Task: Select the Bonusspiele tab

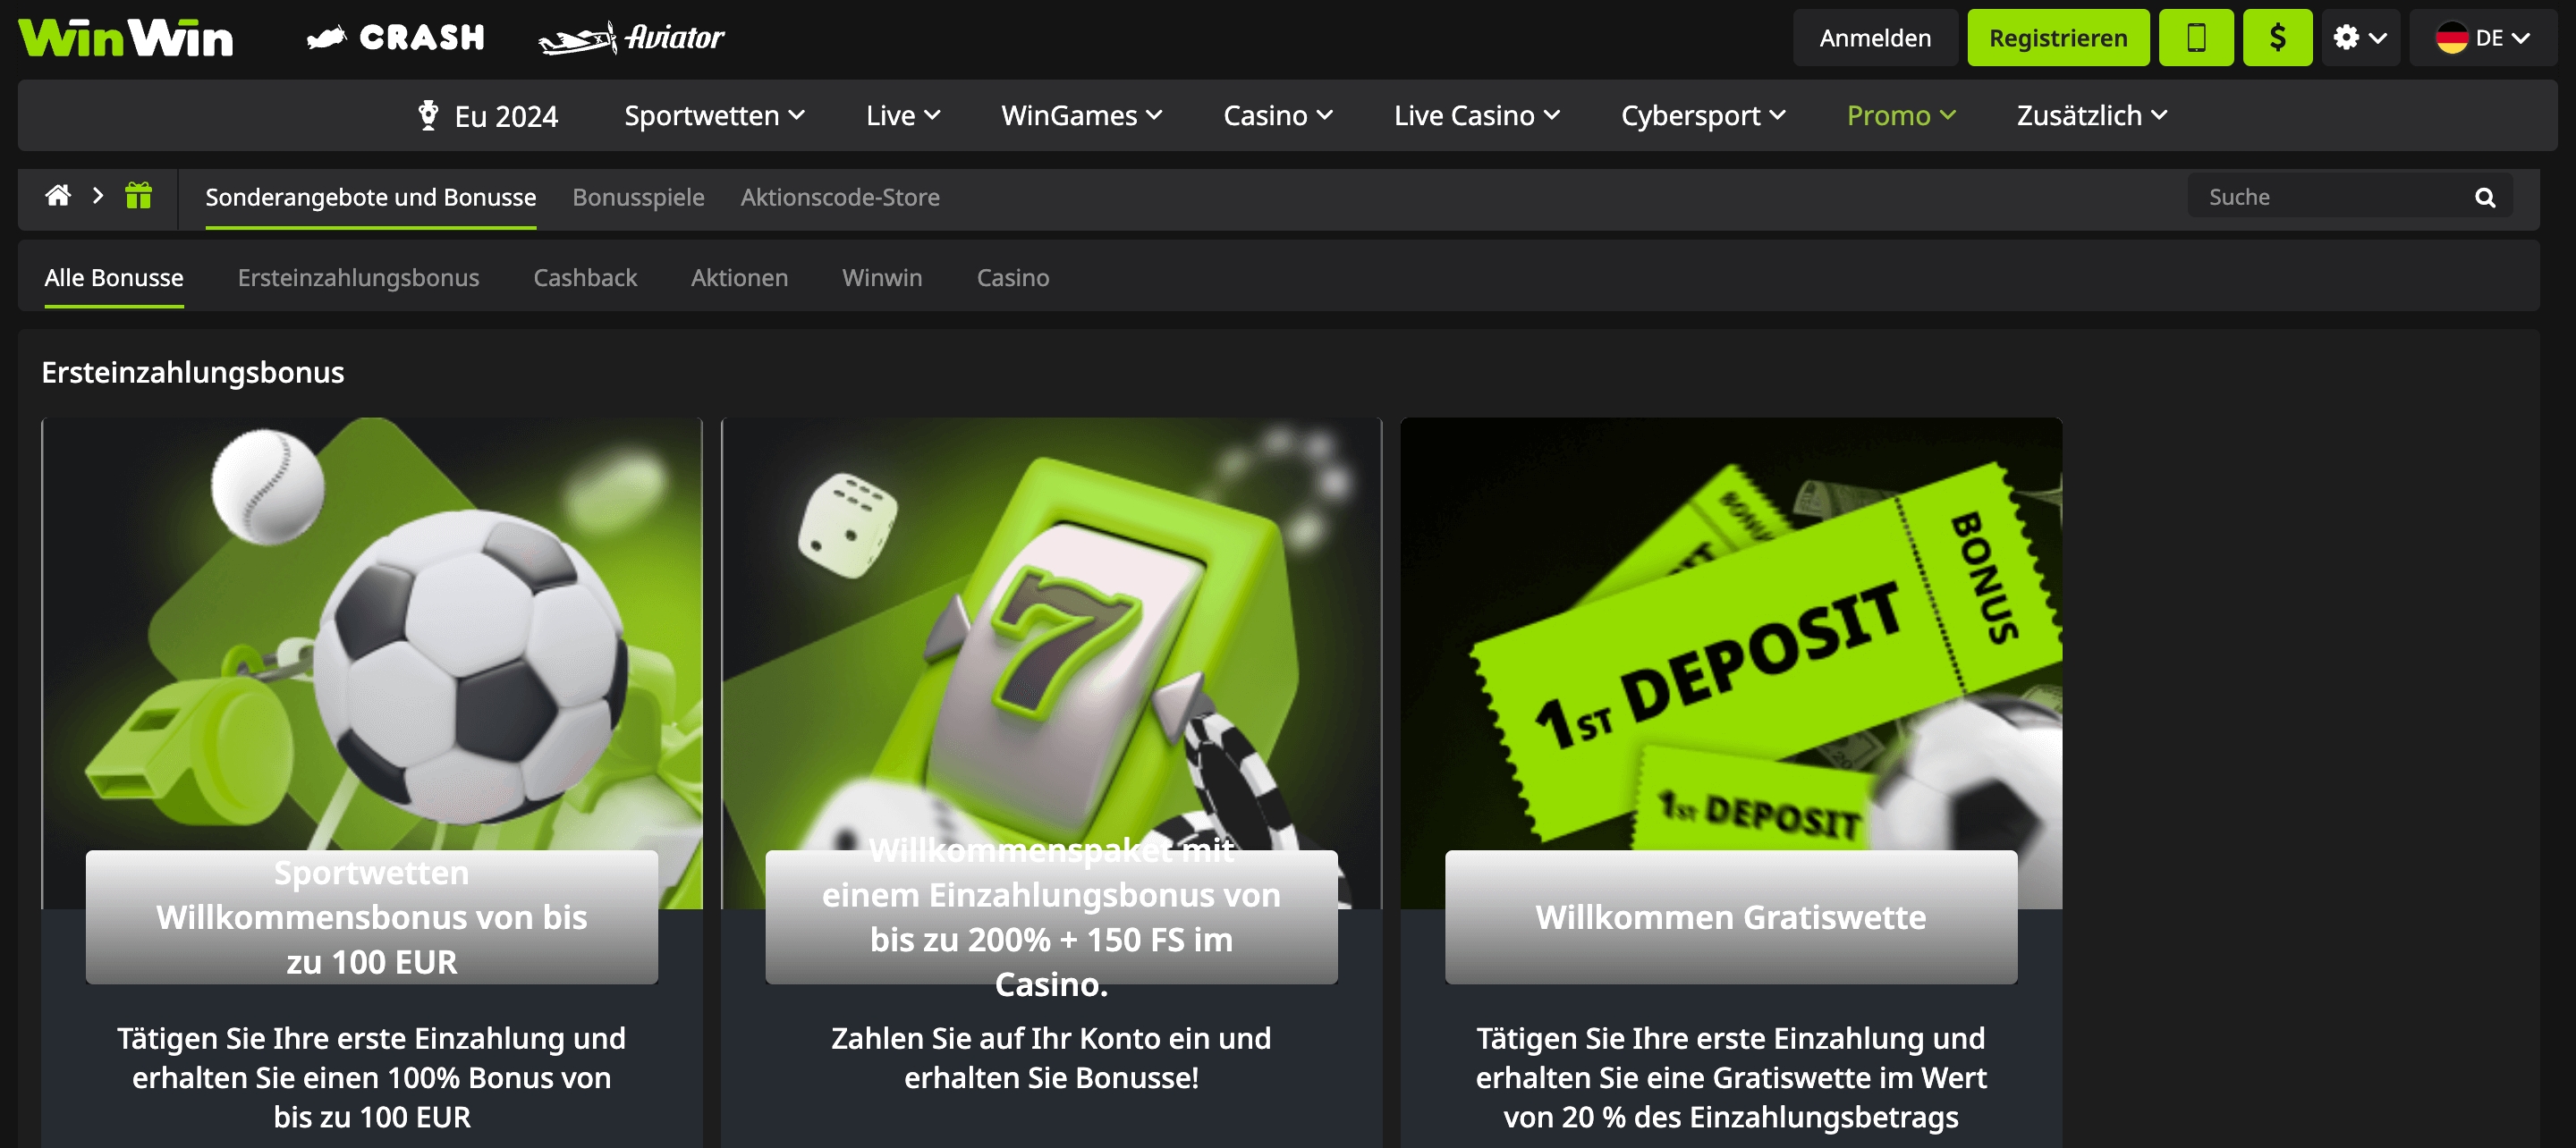Action: tap(638, 198)
